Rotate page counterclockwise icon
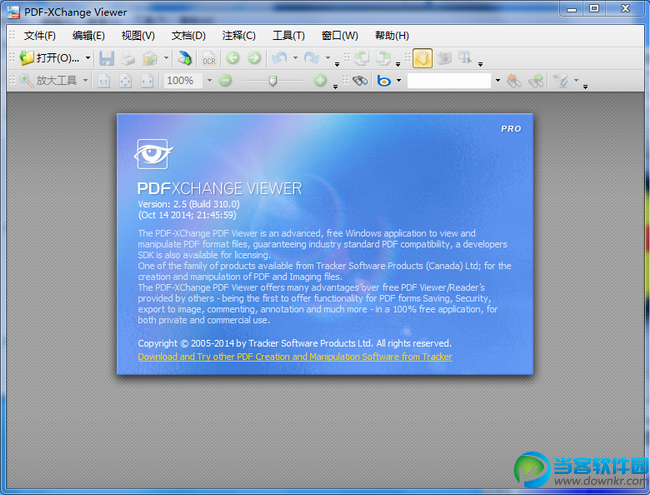This screenshot has height=495, width=650. (361, 58)
